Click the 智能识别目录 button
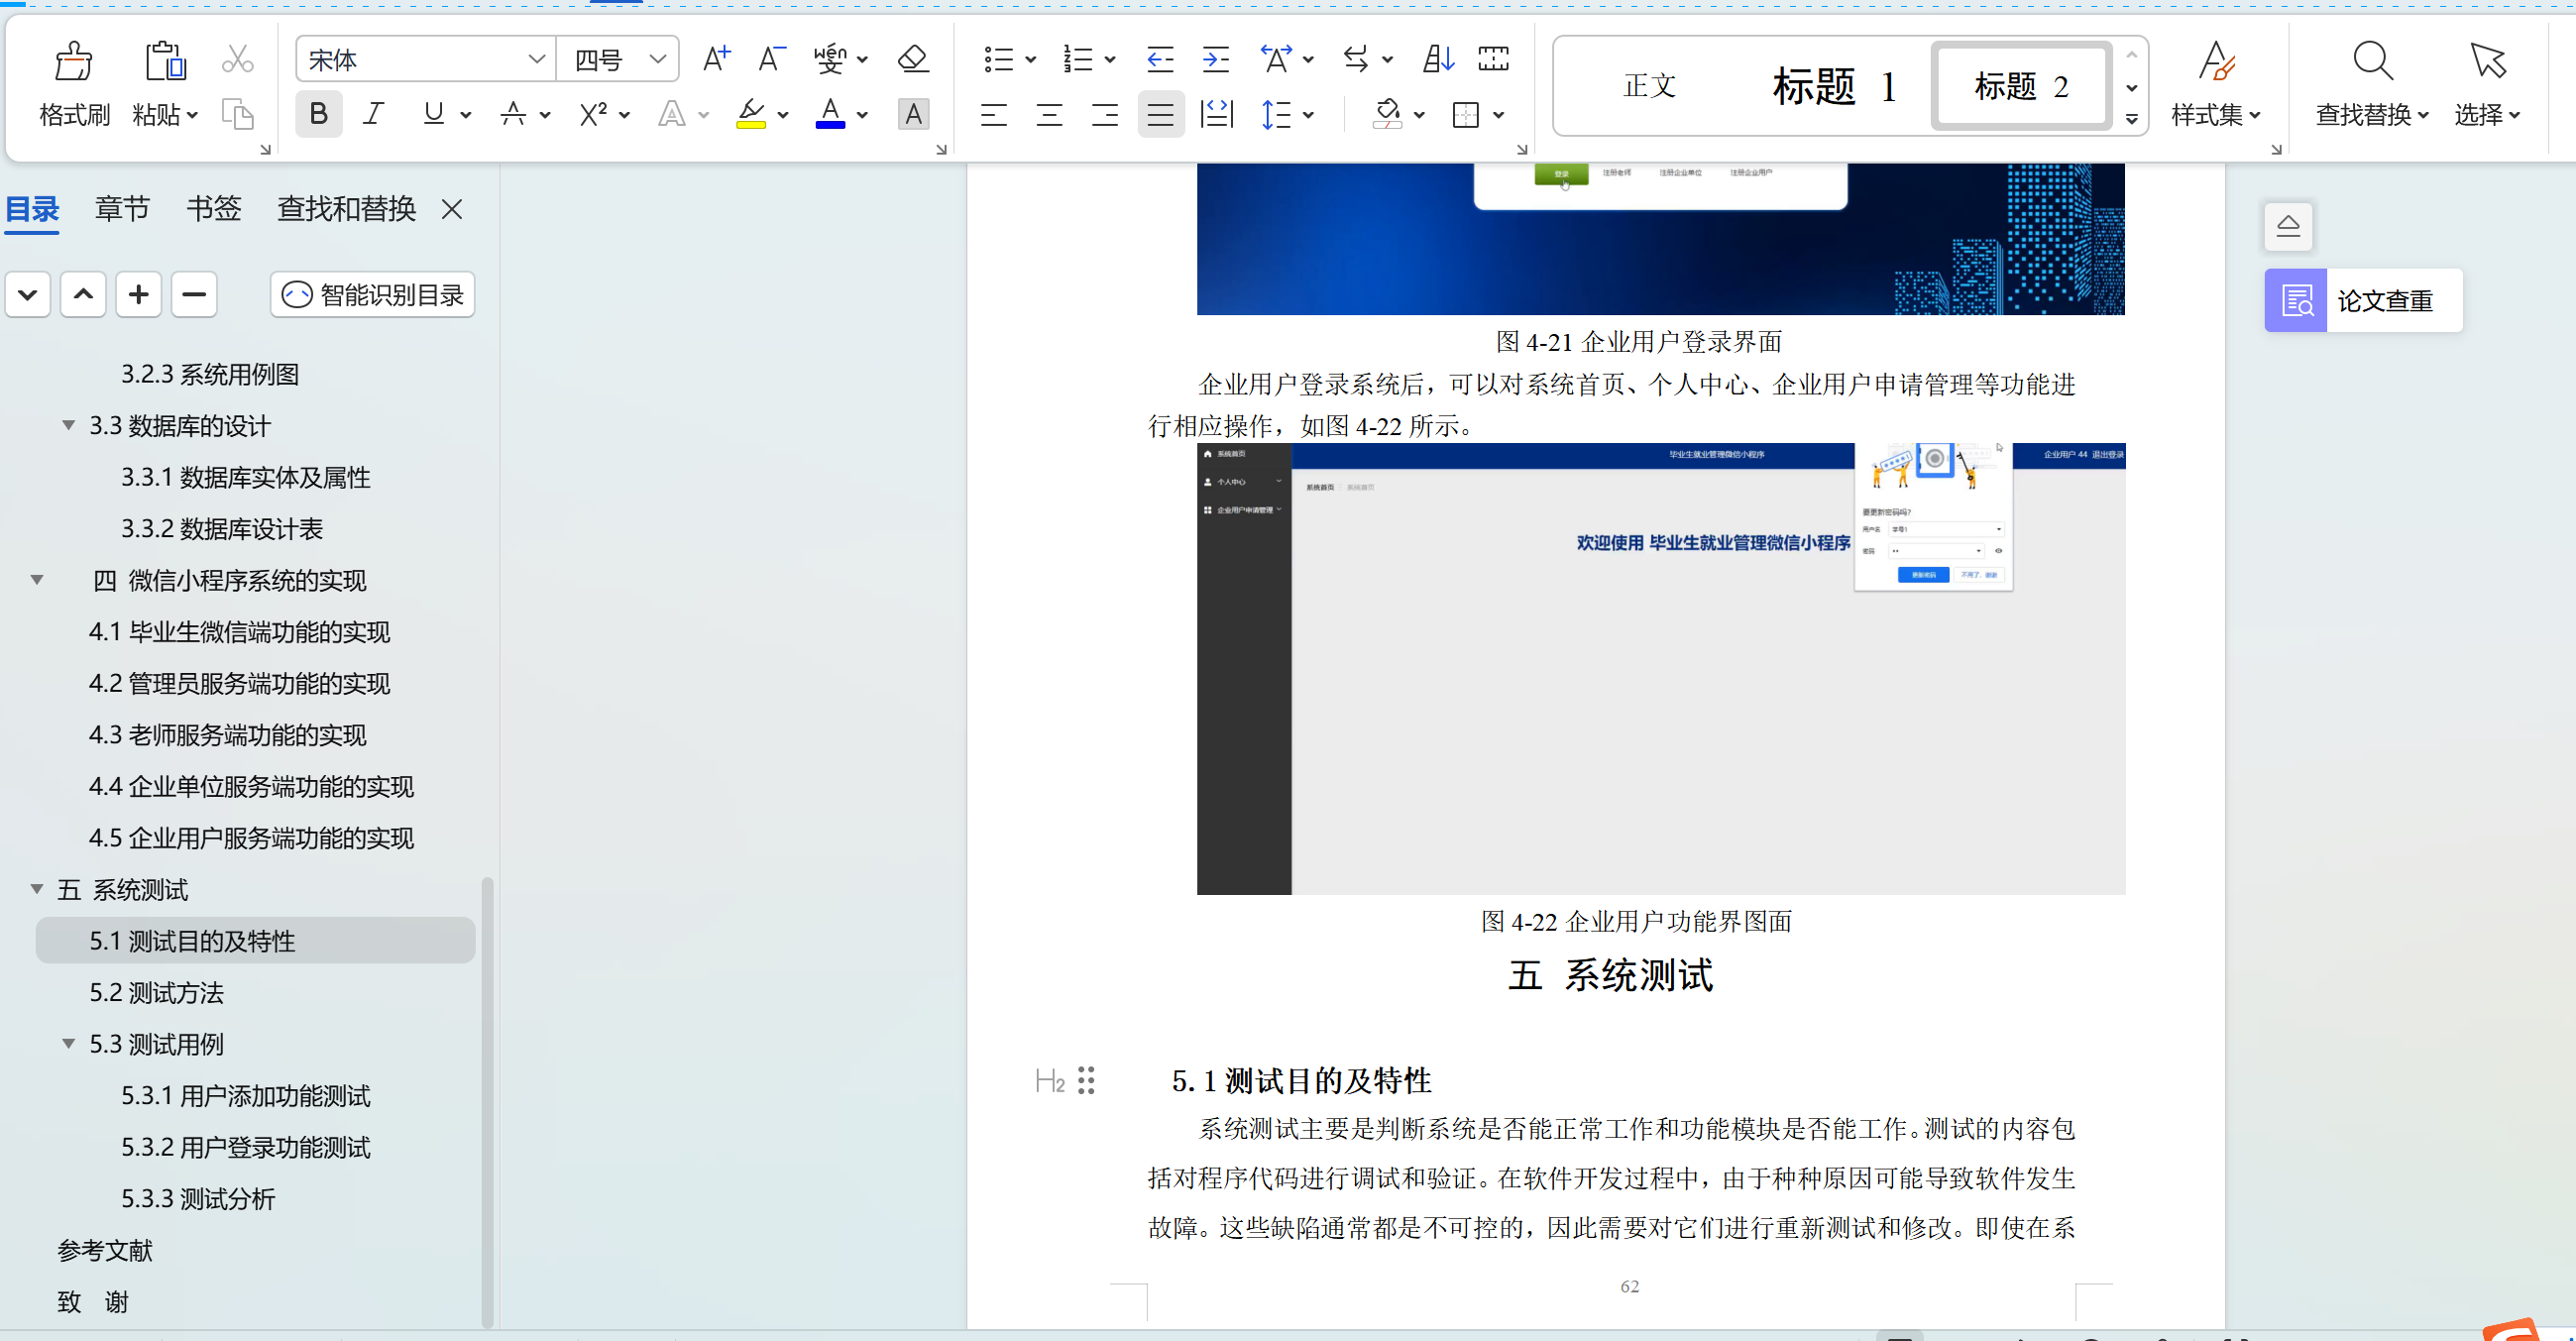Viewport: 2576px width, 1341px height. click(373, 294)
